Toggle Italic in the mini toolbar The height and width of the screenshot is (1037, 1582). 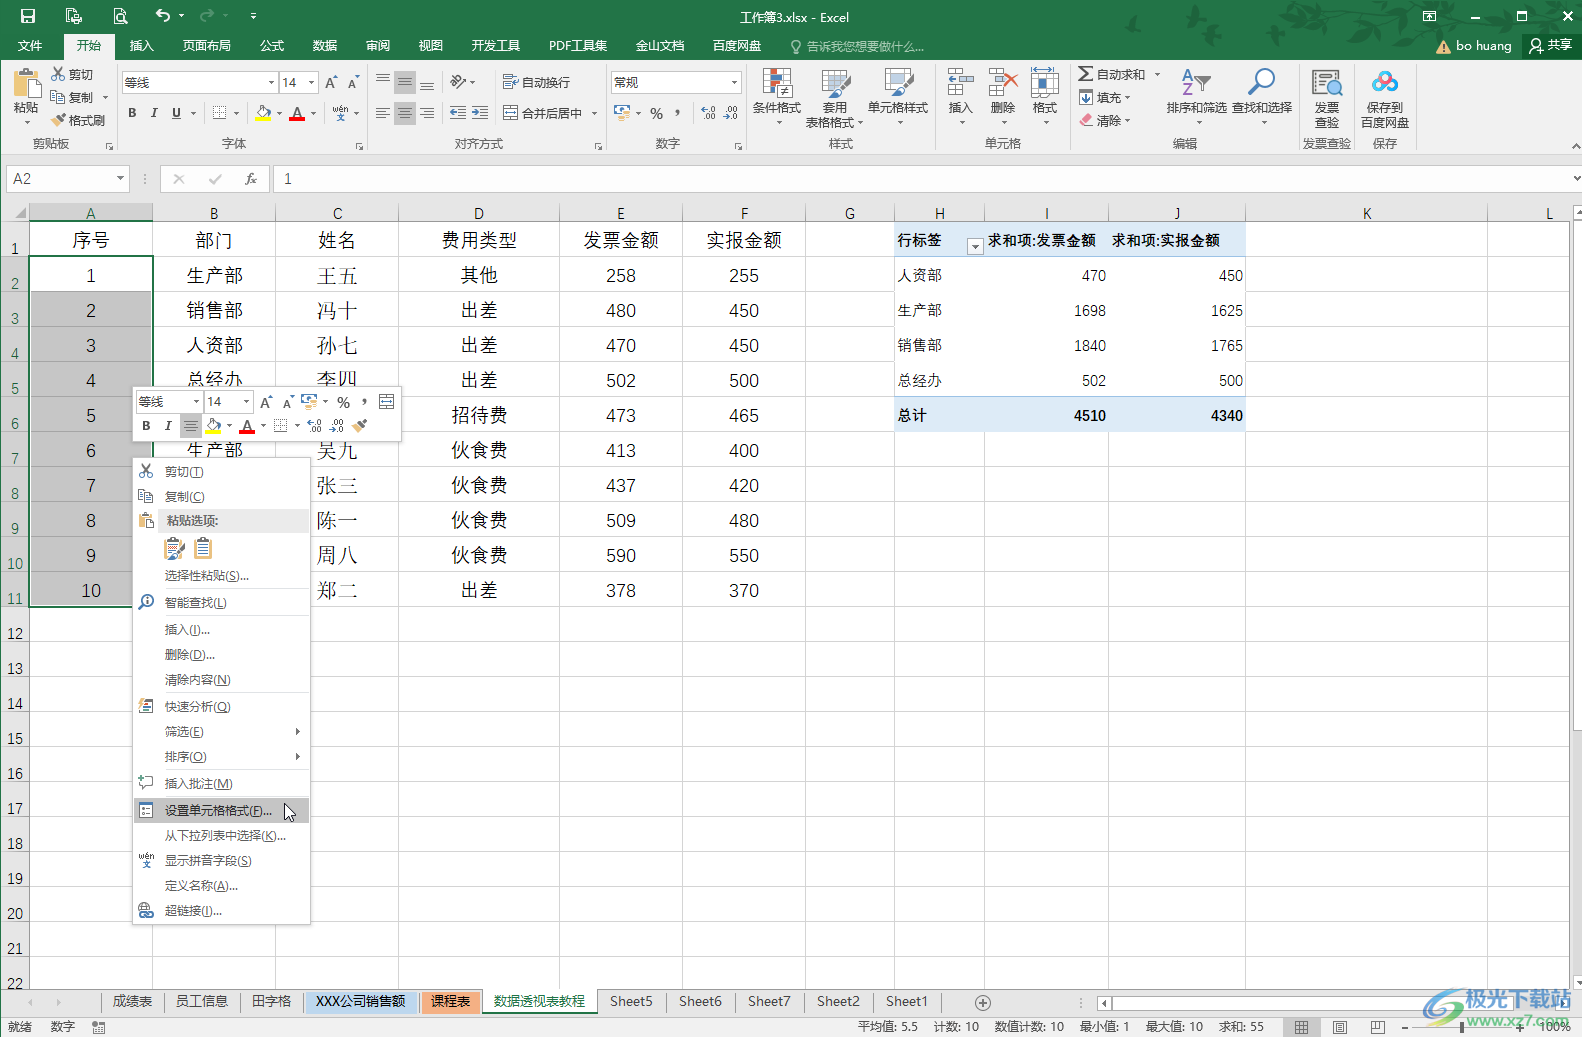168,426
